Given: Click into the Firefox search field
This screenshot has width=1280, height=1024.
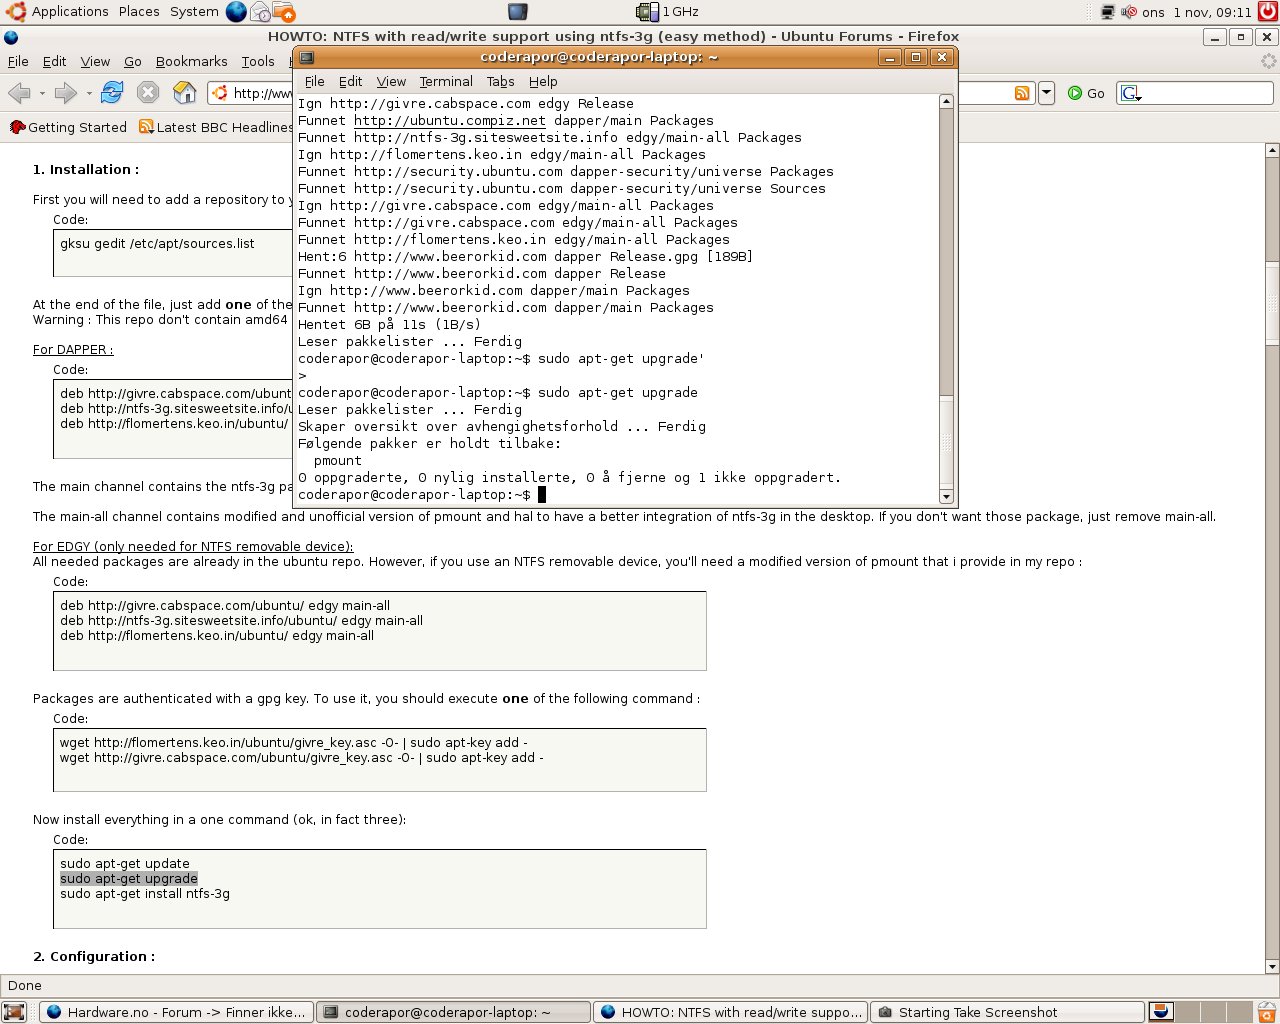Looking at the screenshot, I should click(1207, 93).
